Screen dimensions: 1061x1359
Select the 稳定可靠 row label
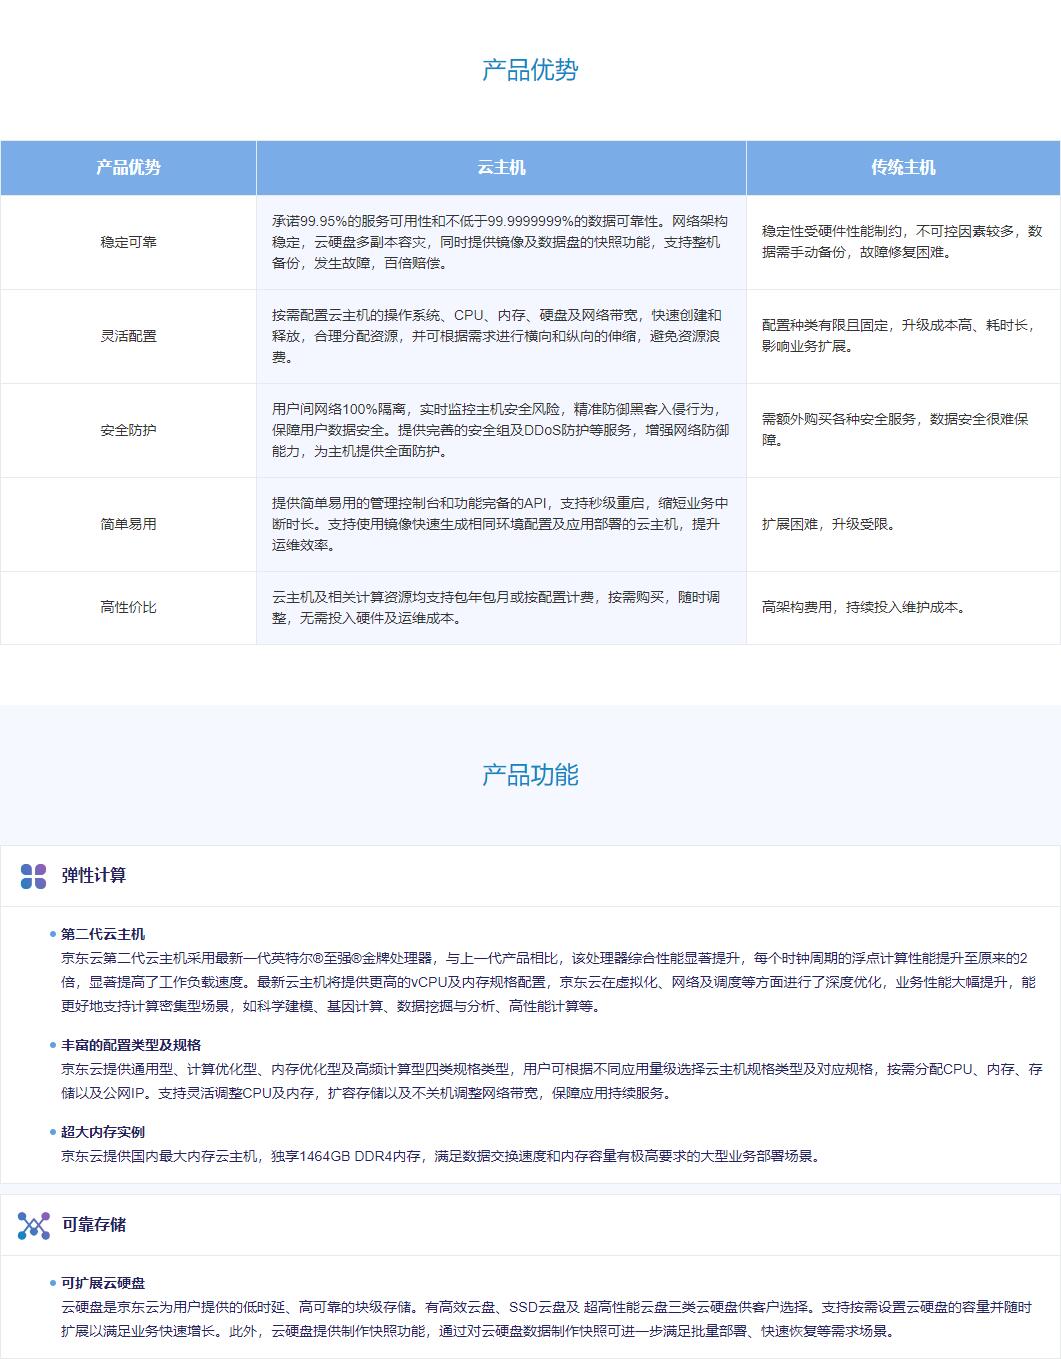(x=128, y=242)
